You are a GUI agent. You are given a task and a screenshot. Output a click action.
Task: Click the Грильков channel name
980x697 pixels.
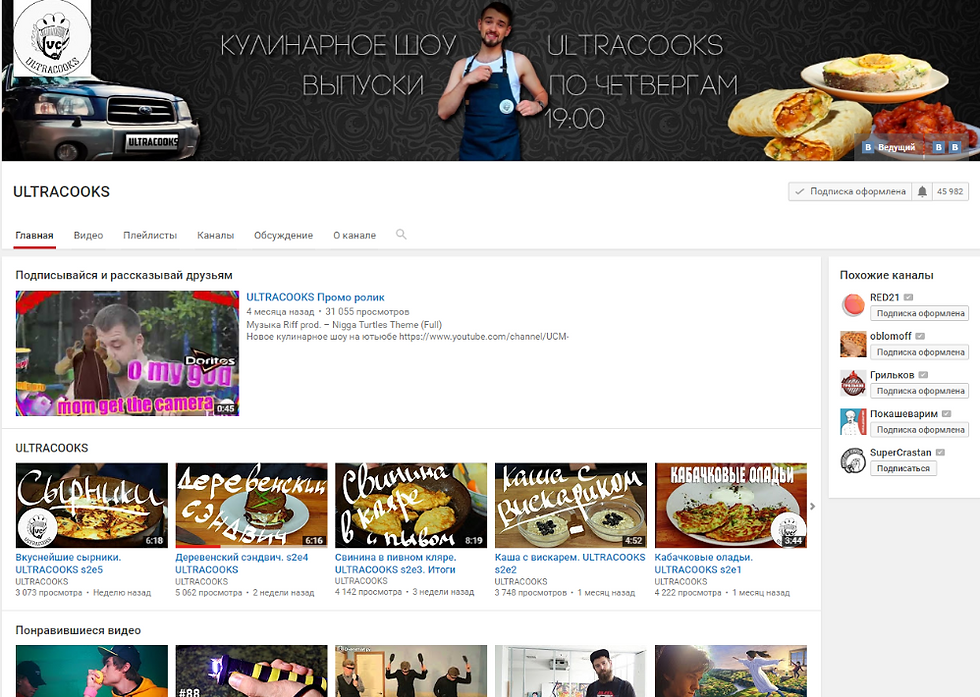[892, 375]
